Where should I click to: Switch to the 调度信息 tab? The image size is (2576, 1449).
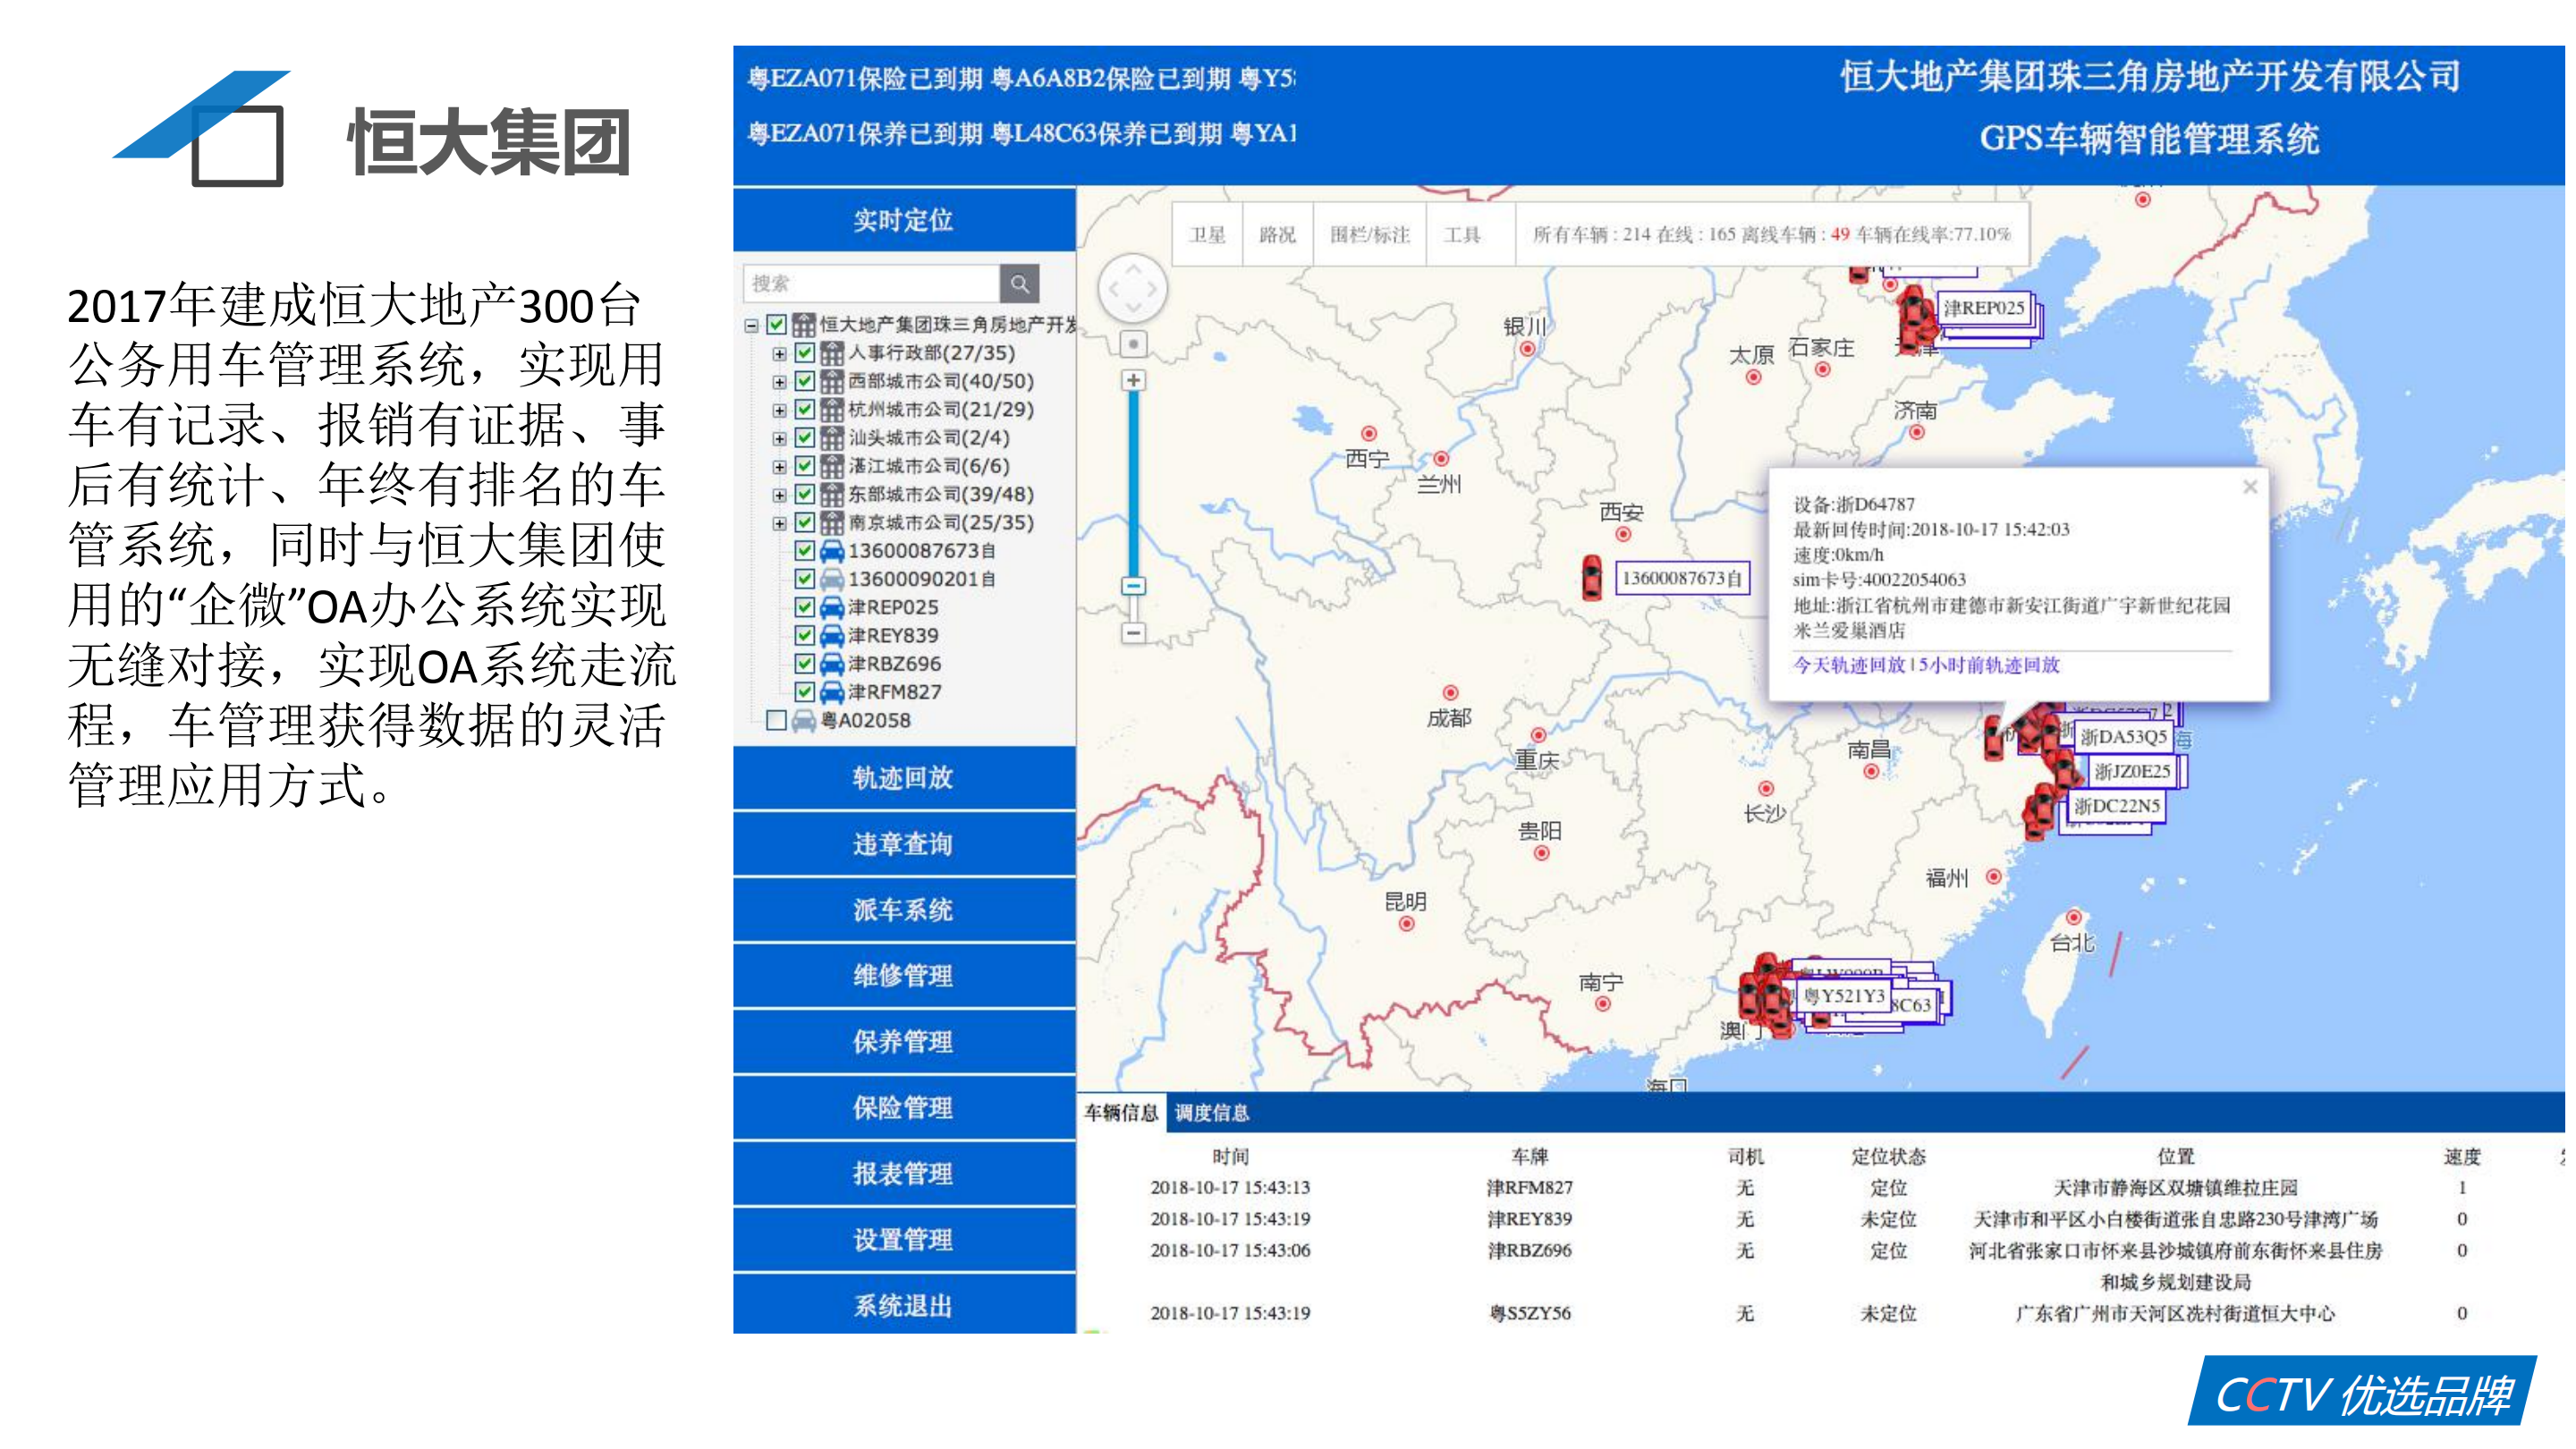coord(1211,1113)
